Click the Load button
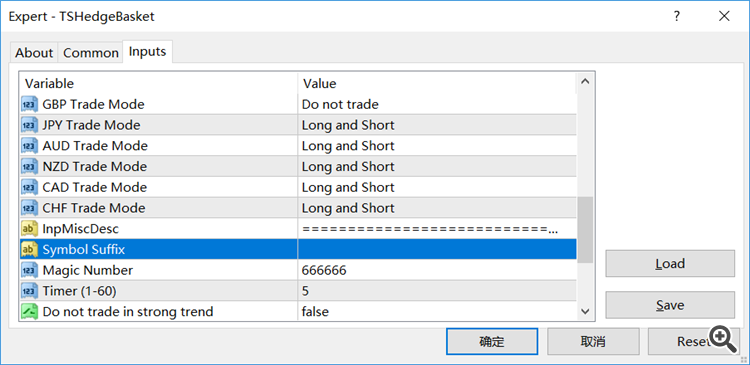Viewport: 750px width, 365px height. (x=670, y=264)
